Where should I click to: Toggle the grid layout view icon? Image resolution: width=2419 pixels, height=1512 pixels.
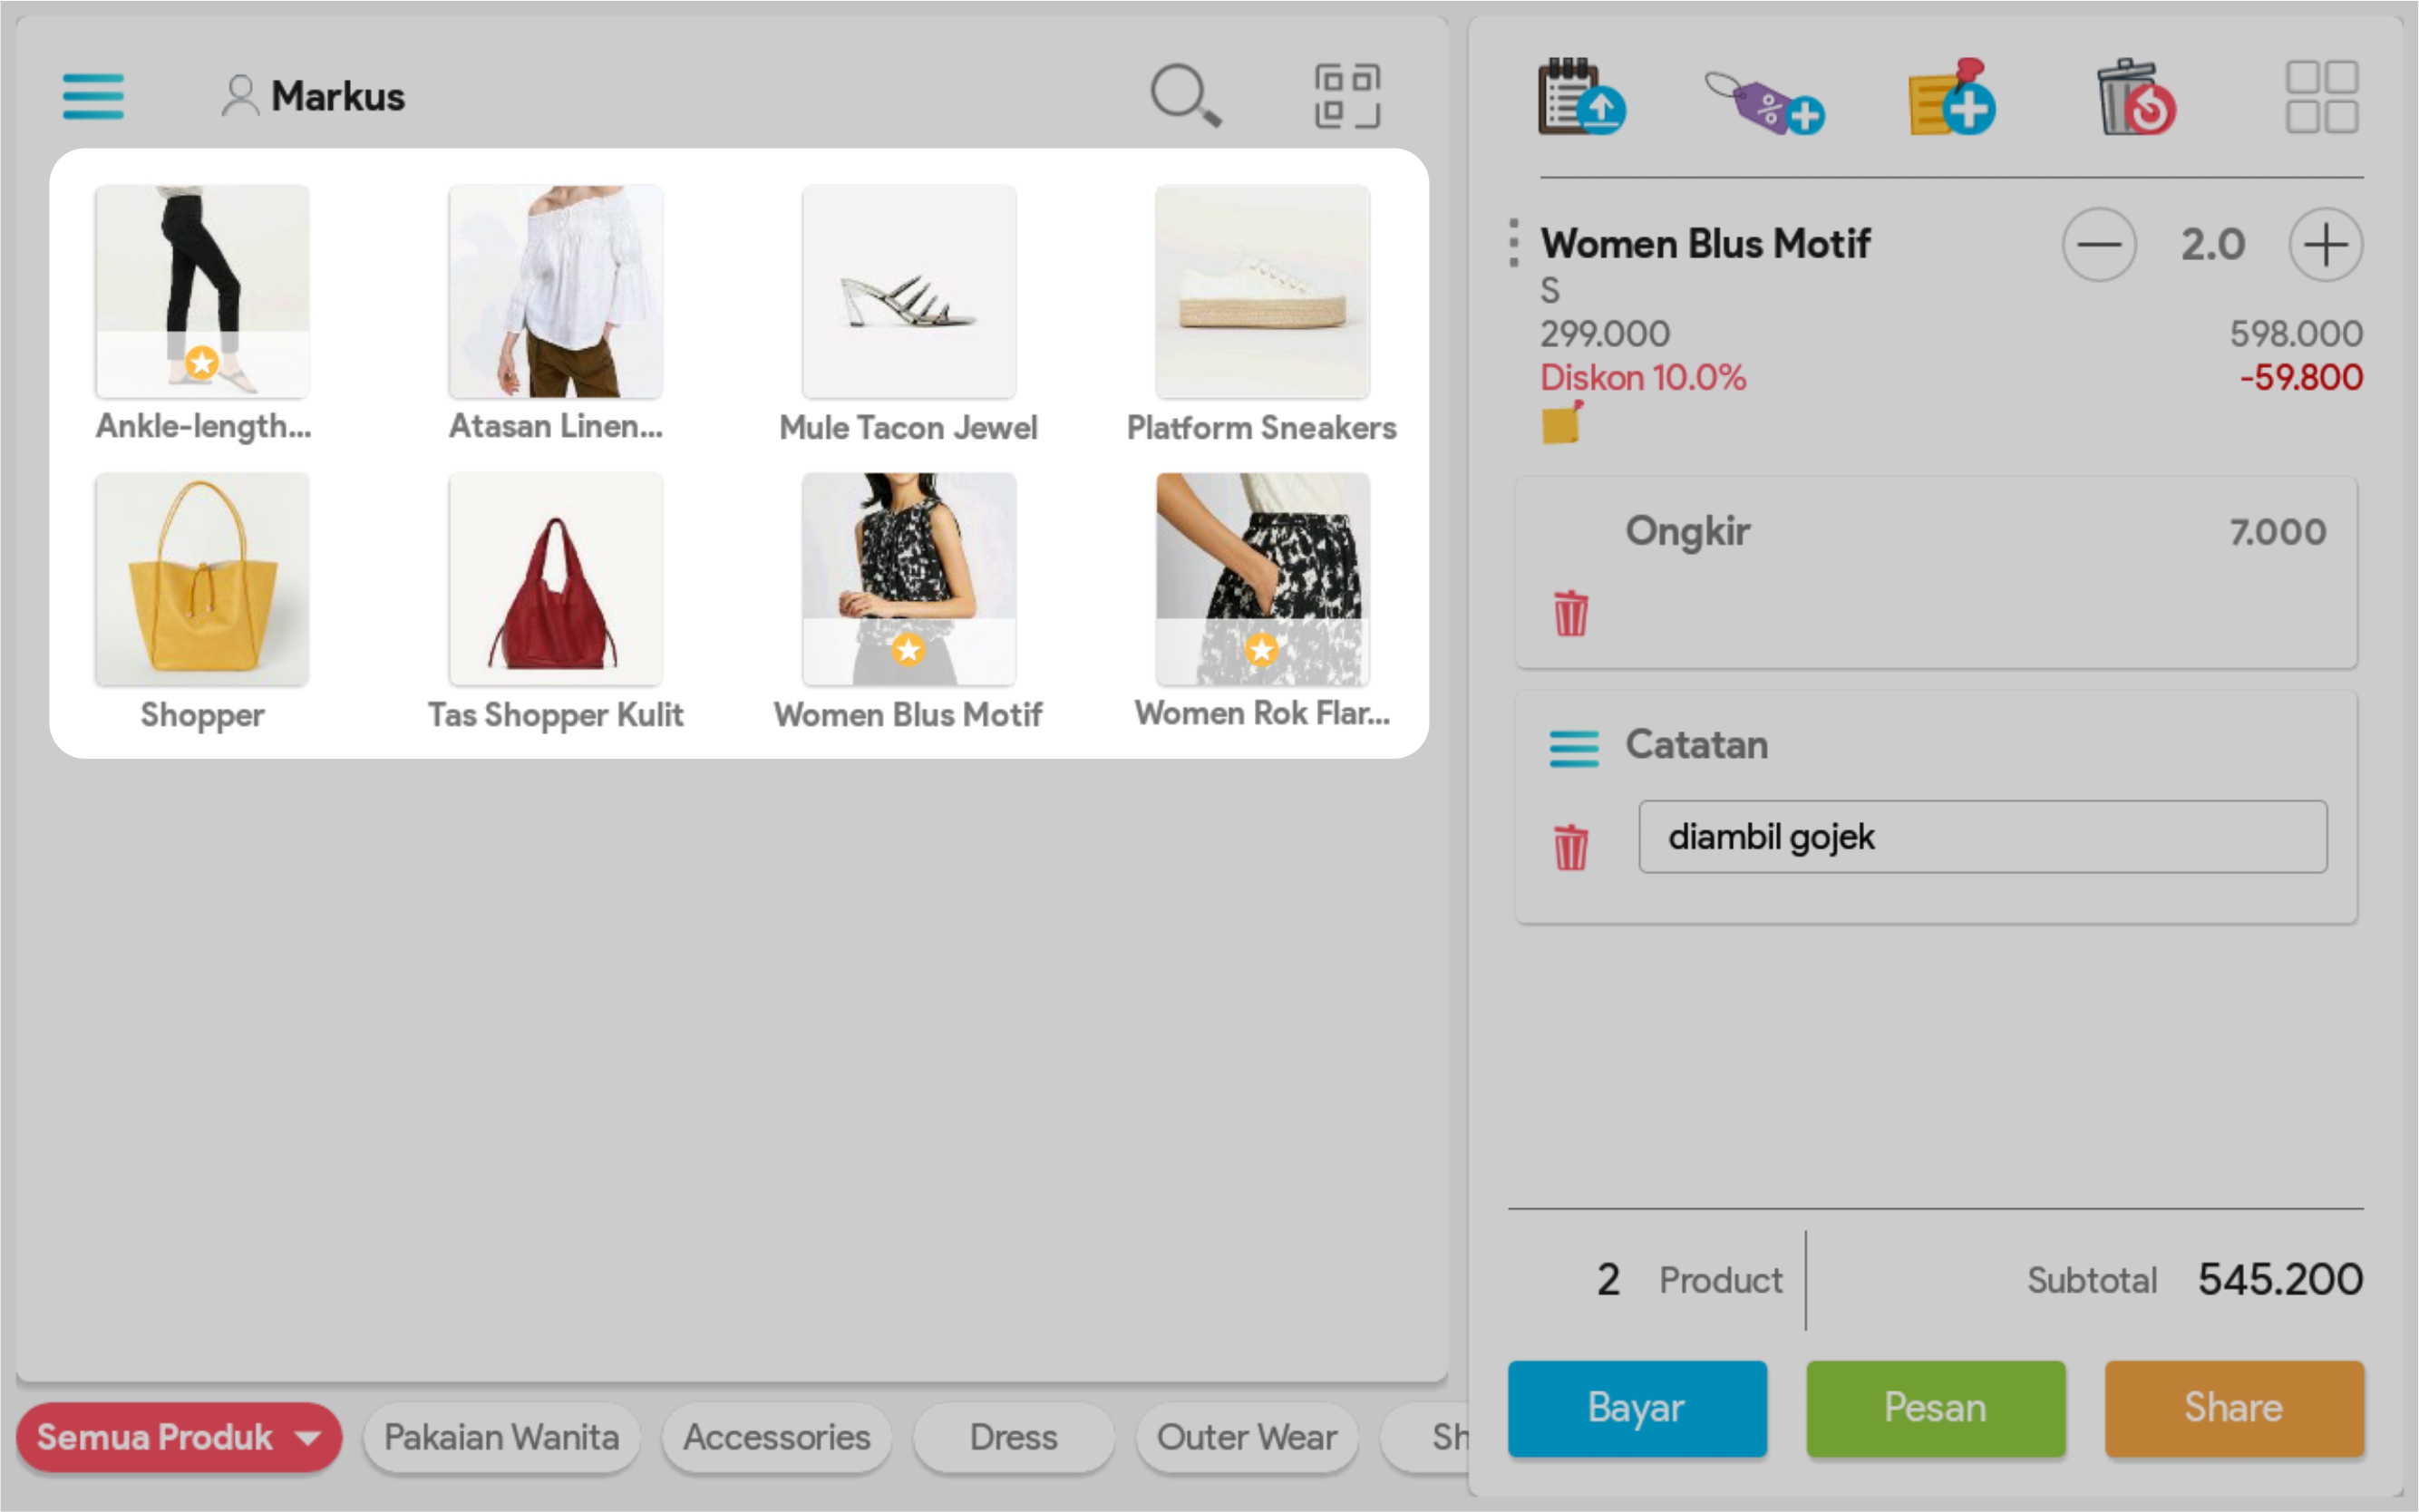pos(2321,96)
